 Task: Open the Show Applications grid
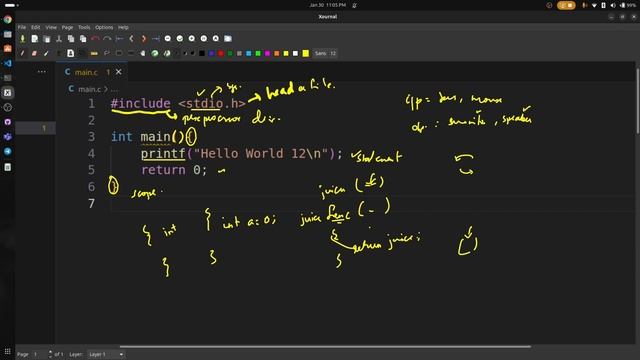[8, 351]
